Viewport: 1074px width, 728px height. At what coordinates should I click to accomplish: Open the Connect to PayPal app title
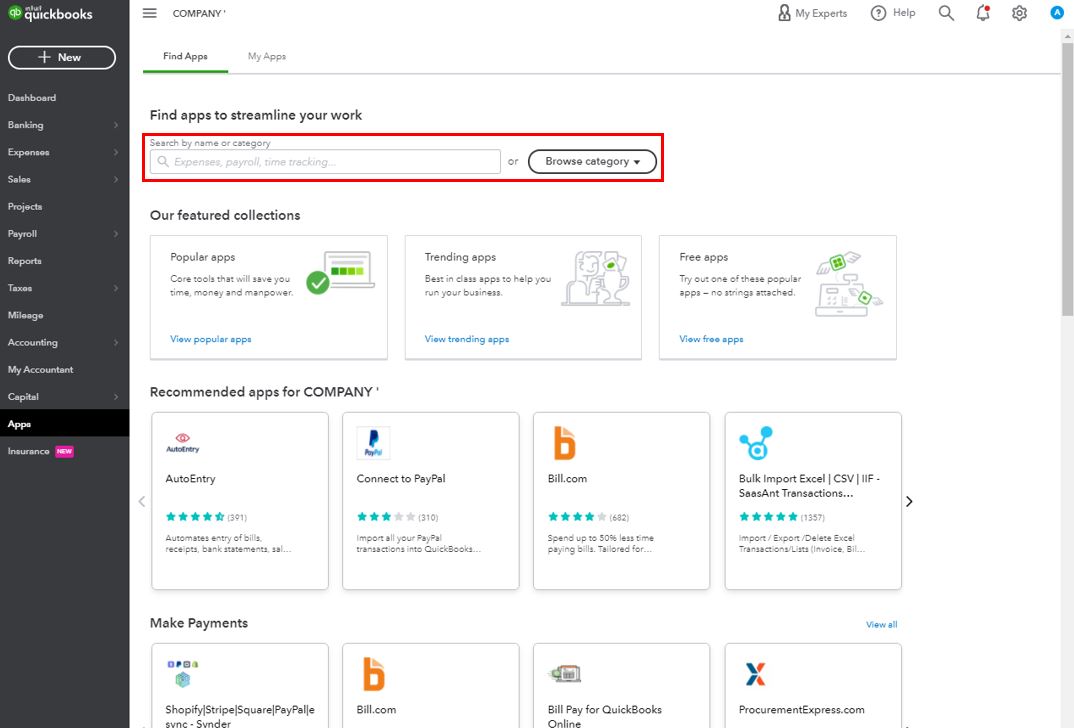point(401,479)
